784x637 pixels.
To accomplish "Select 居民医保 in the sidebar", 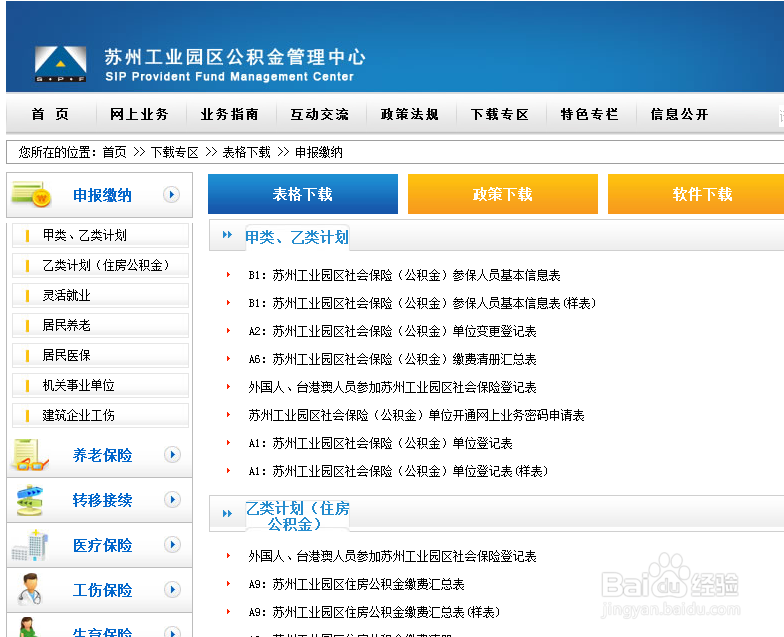I will [x=100, y=355].
